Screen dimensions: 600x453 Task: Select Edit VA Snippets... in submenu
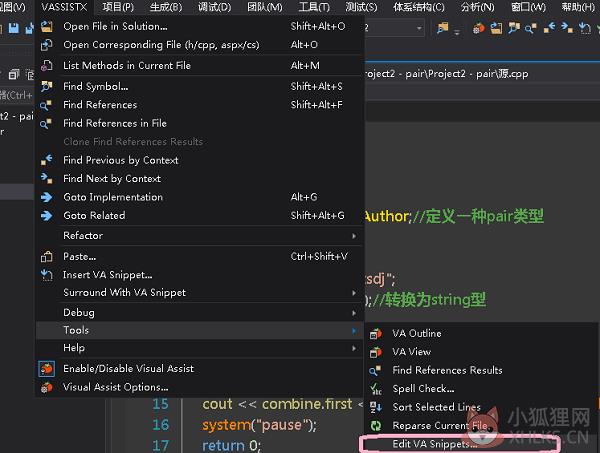coord(461,444)
